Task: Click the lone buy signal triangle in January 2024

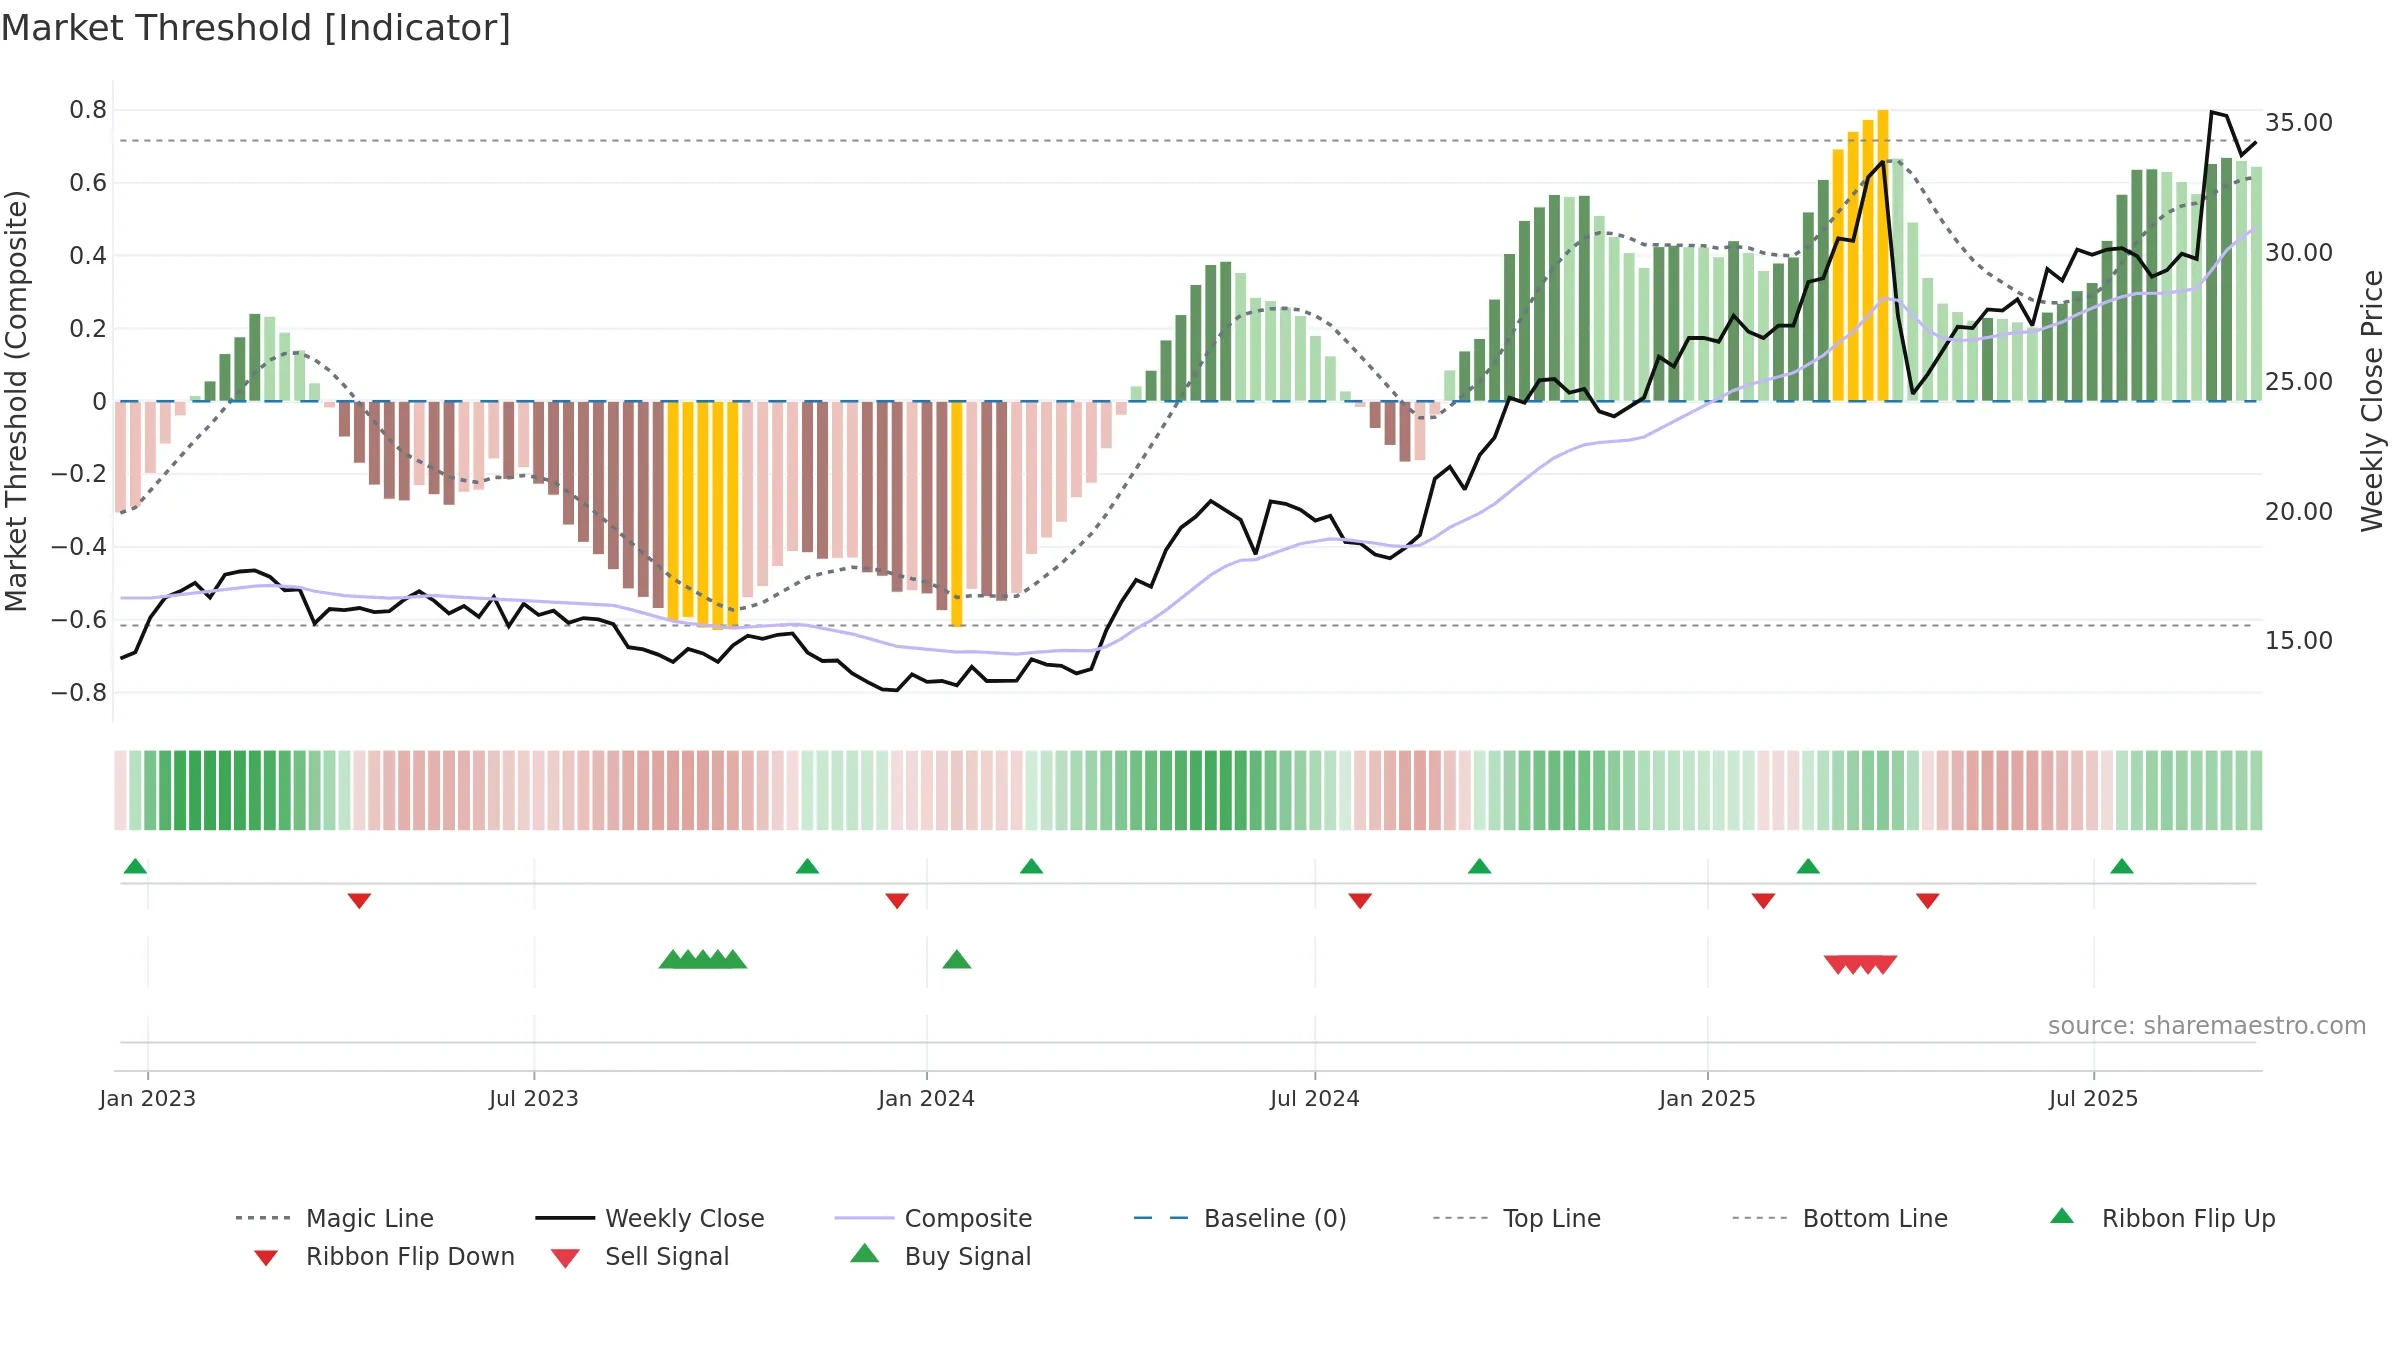Action: tap(957, 960)
